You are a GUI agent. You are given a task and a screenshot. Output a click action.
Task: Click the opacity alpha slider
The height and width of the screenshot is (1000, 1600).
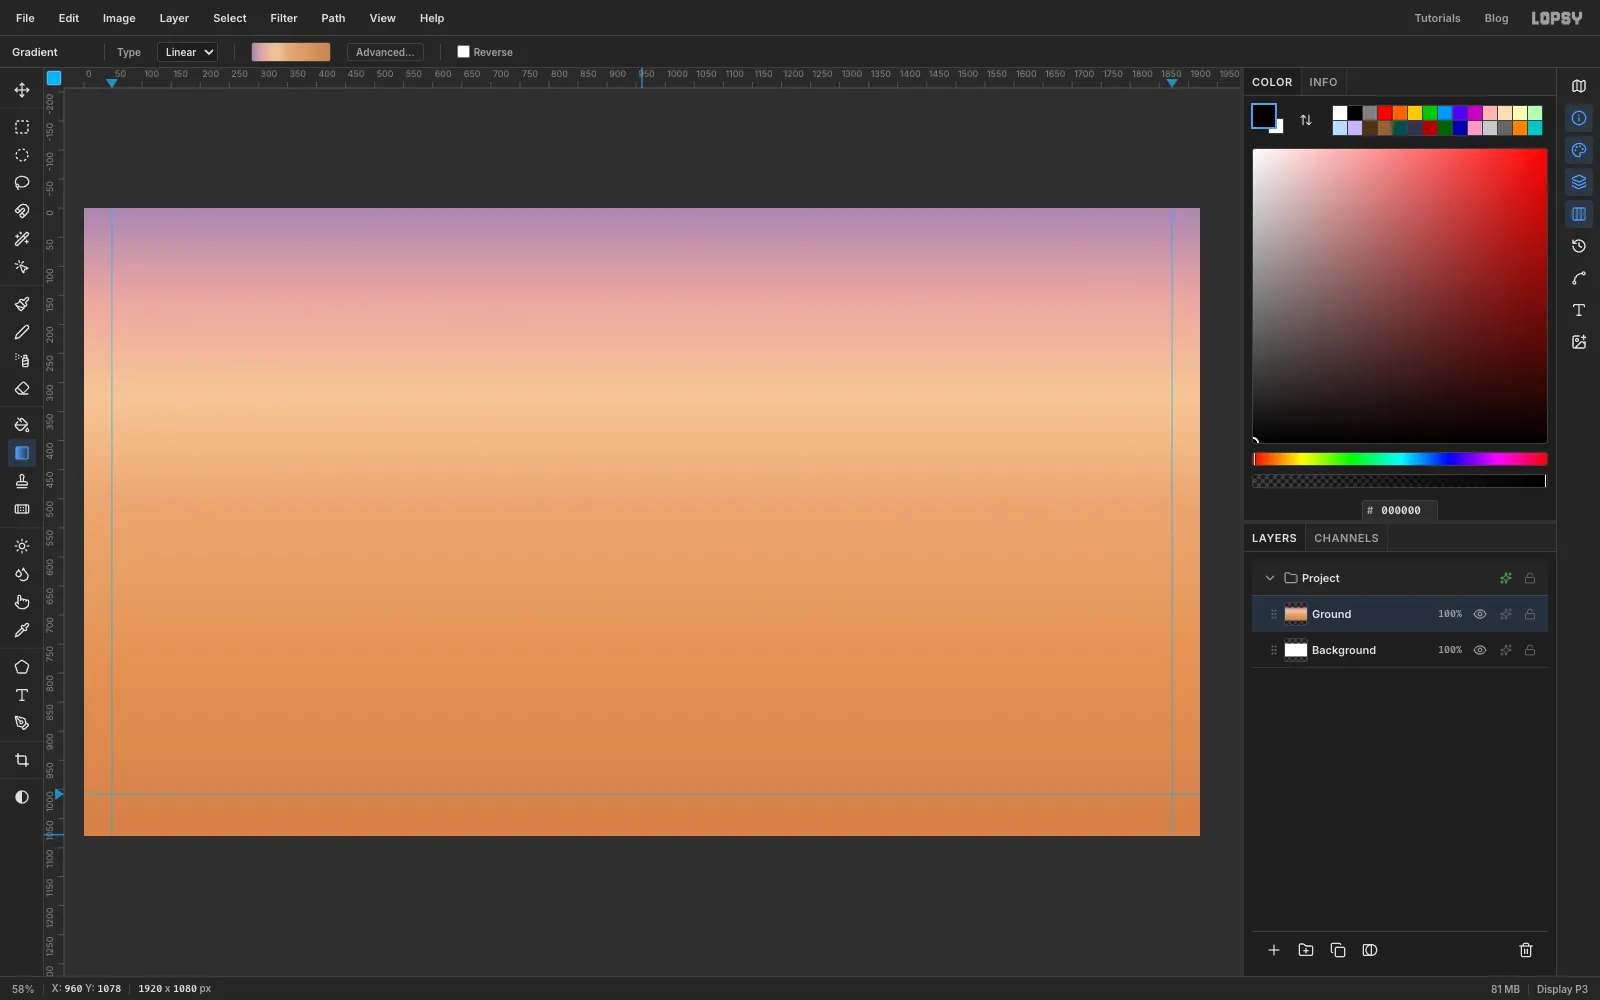tap(1400, 481)
